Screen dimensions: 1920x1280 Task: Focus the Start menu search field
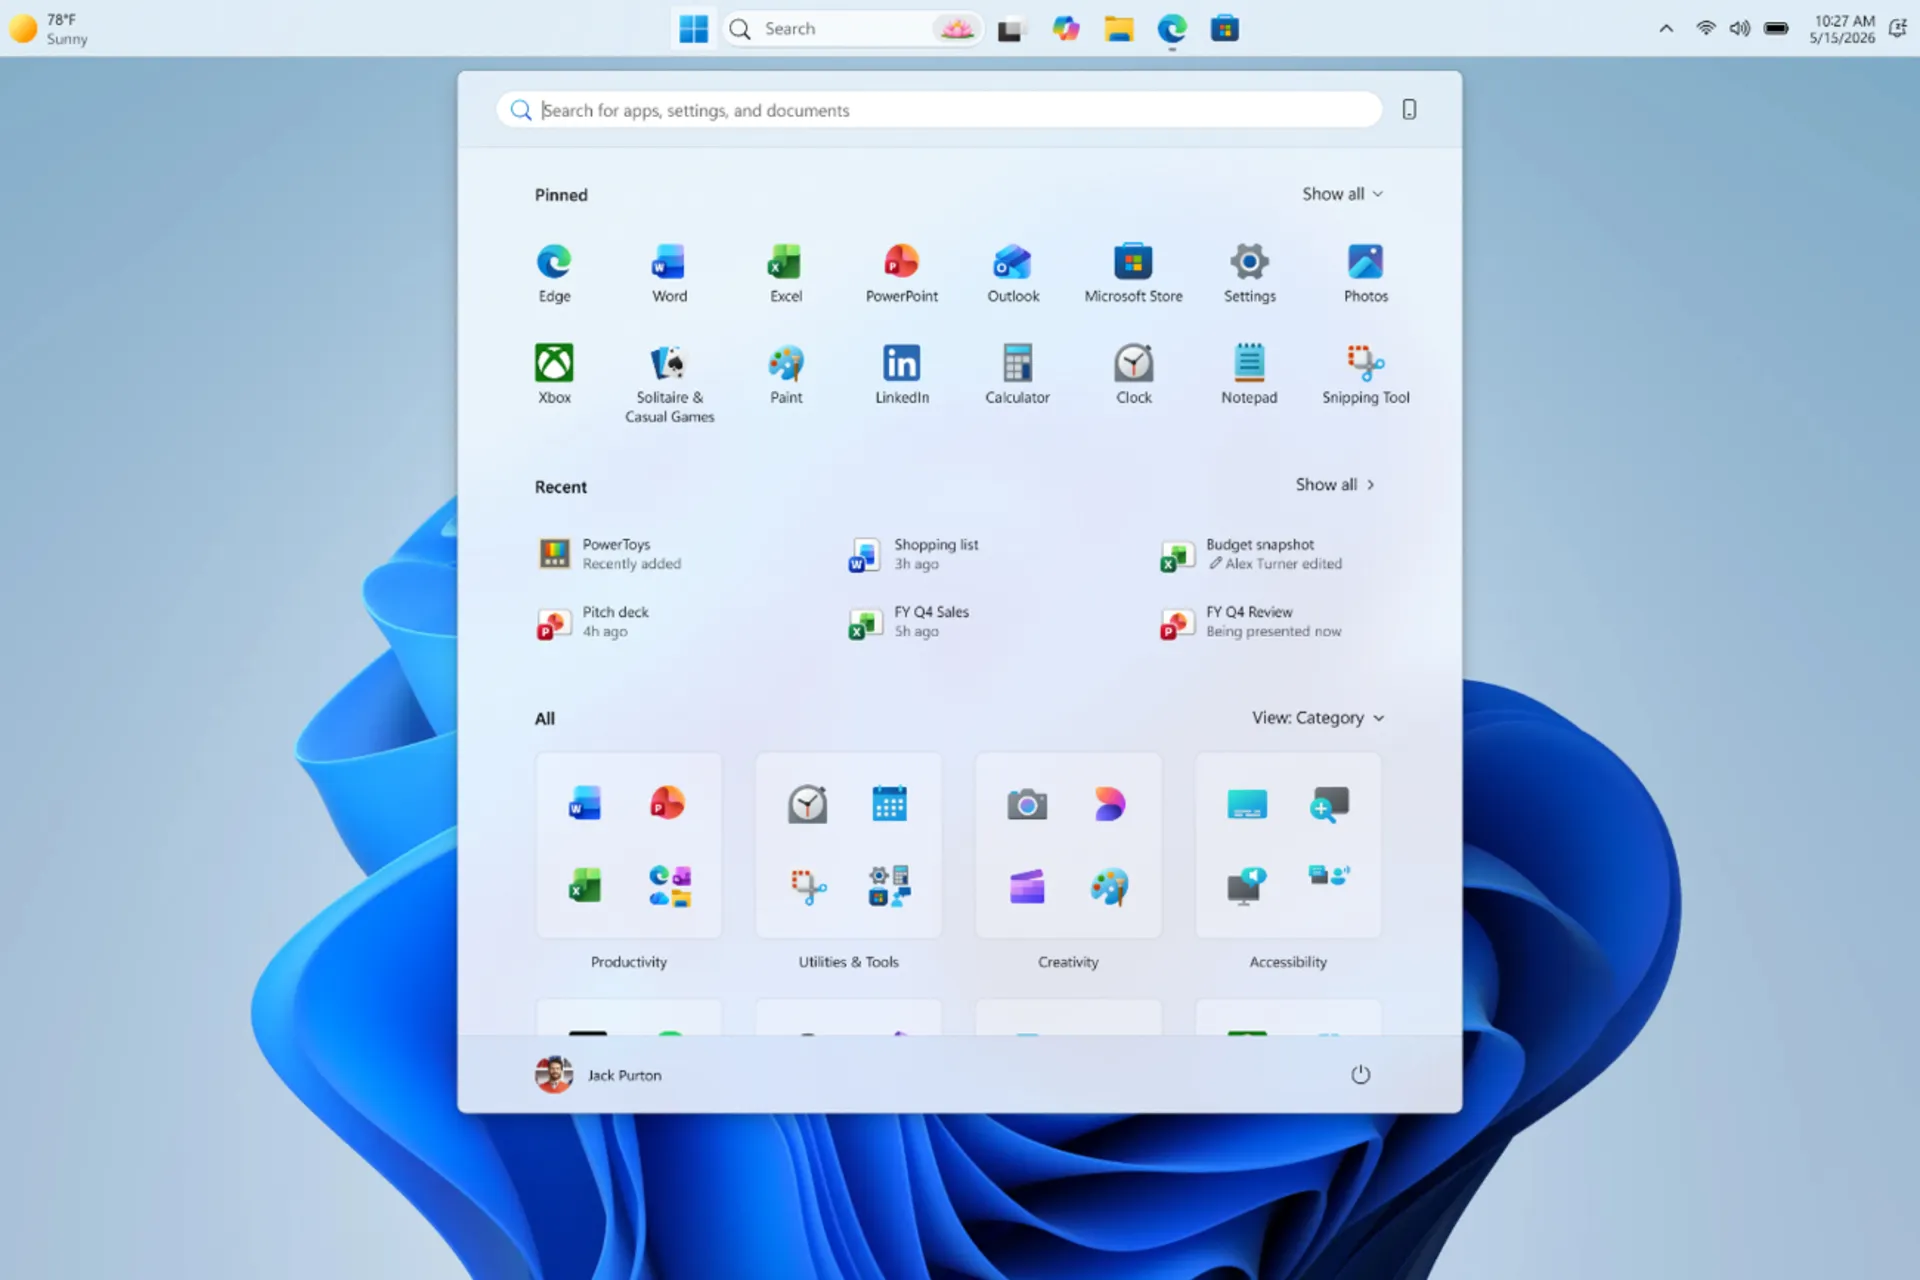click(939, 110)
